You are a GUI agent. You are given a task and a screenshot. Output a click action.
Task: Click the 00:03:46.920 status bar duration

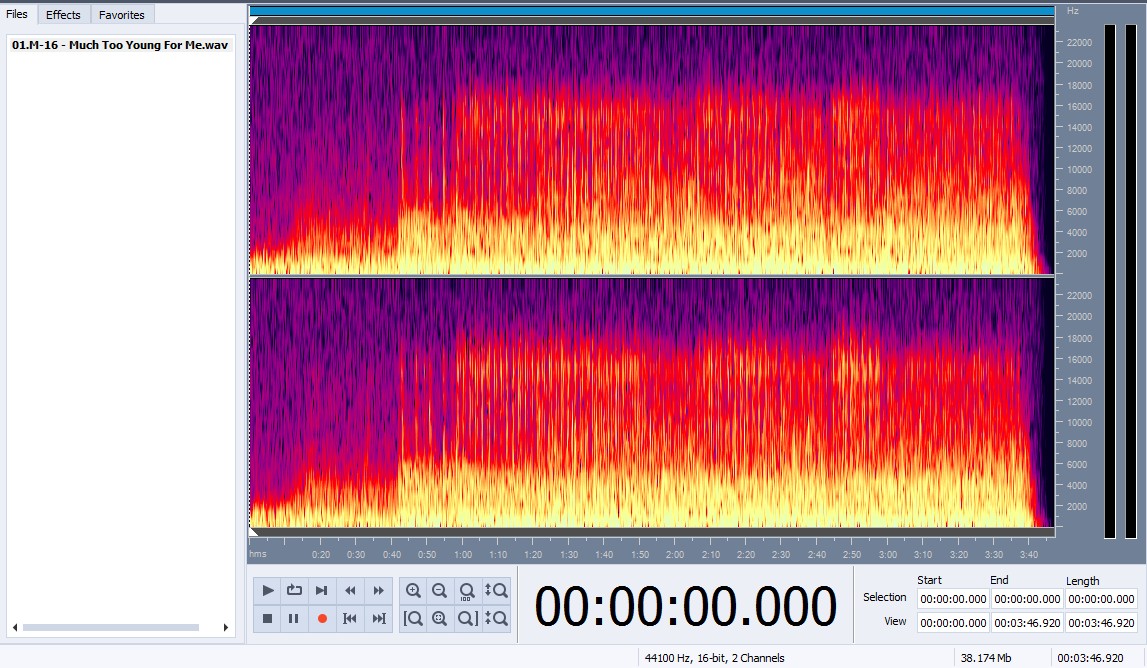(1090, 658)
